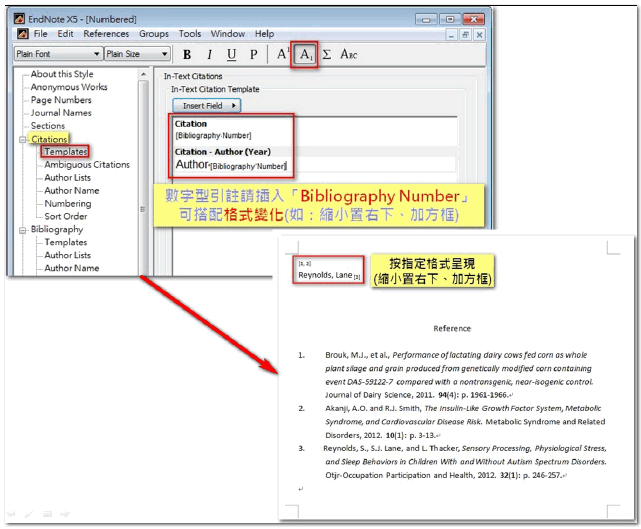The image size is (641, 529).
Task: Select Author Name under Bibliography
Action: coord(72,268)
